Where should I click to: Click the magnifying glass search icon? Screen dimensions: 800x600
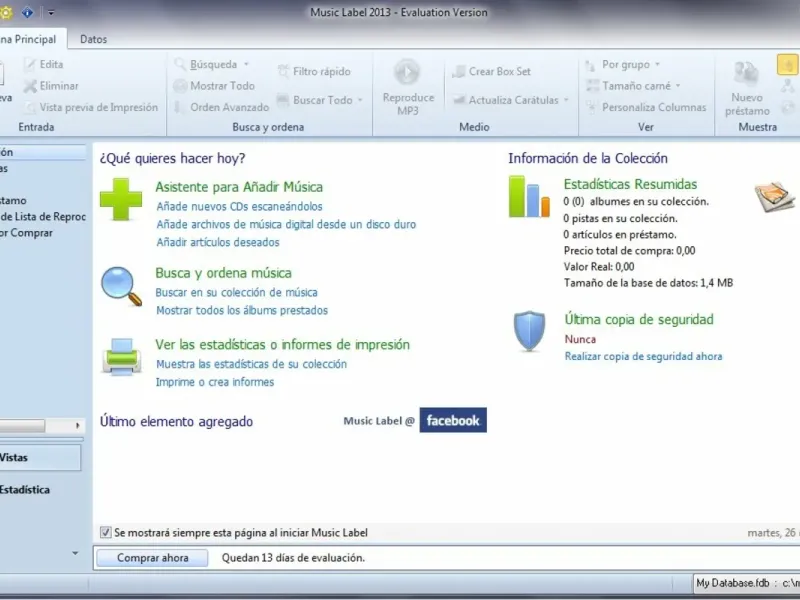pyautogui.click(x=121, y=286)
